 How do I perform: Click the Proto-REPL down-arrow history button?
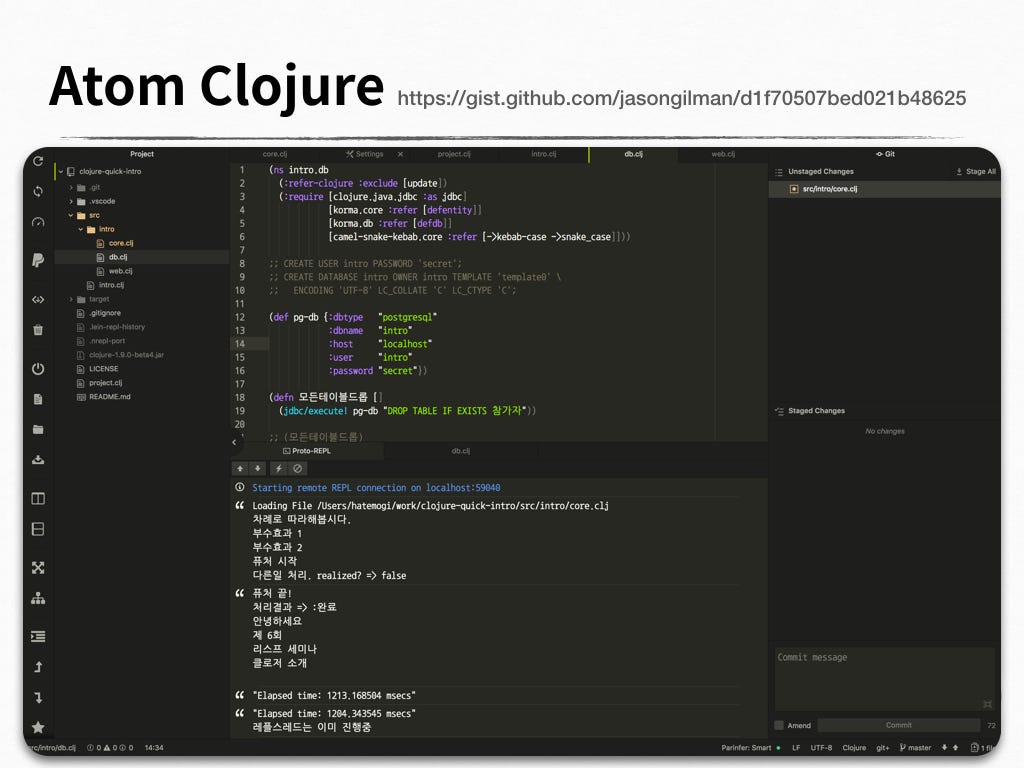258,468
